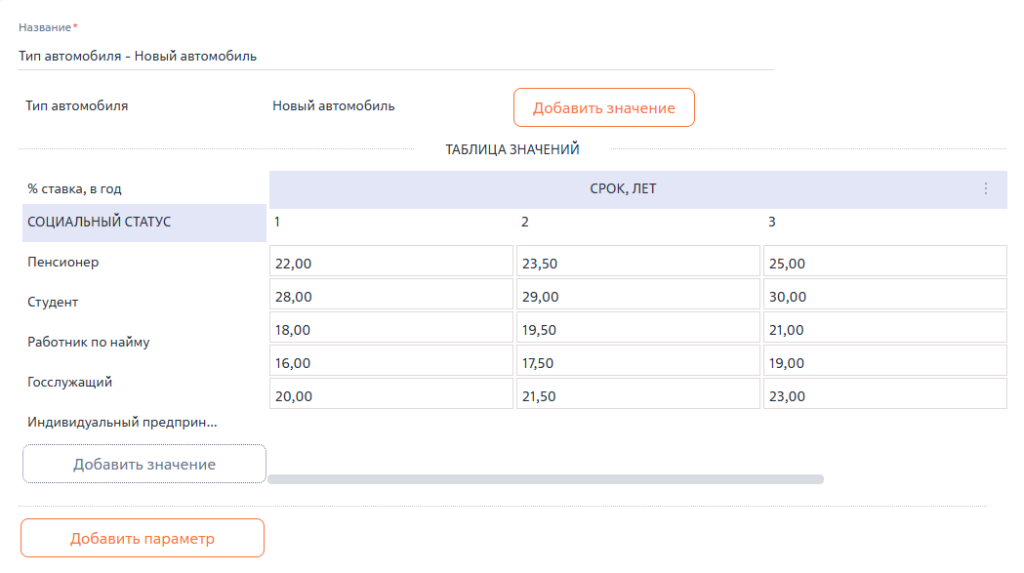Edit the cell with value 25,00
The width and height of the screenshot is (1024, 573).
[x=884, y=263]
